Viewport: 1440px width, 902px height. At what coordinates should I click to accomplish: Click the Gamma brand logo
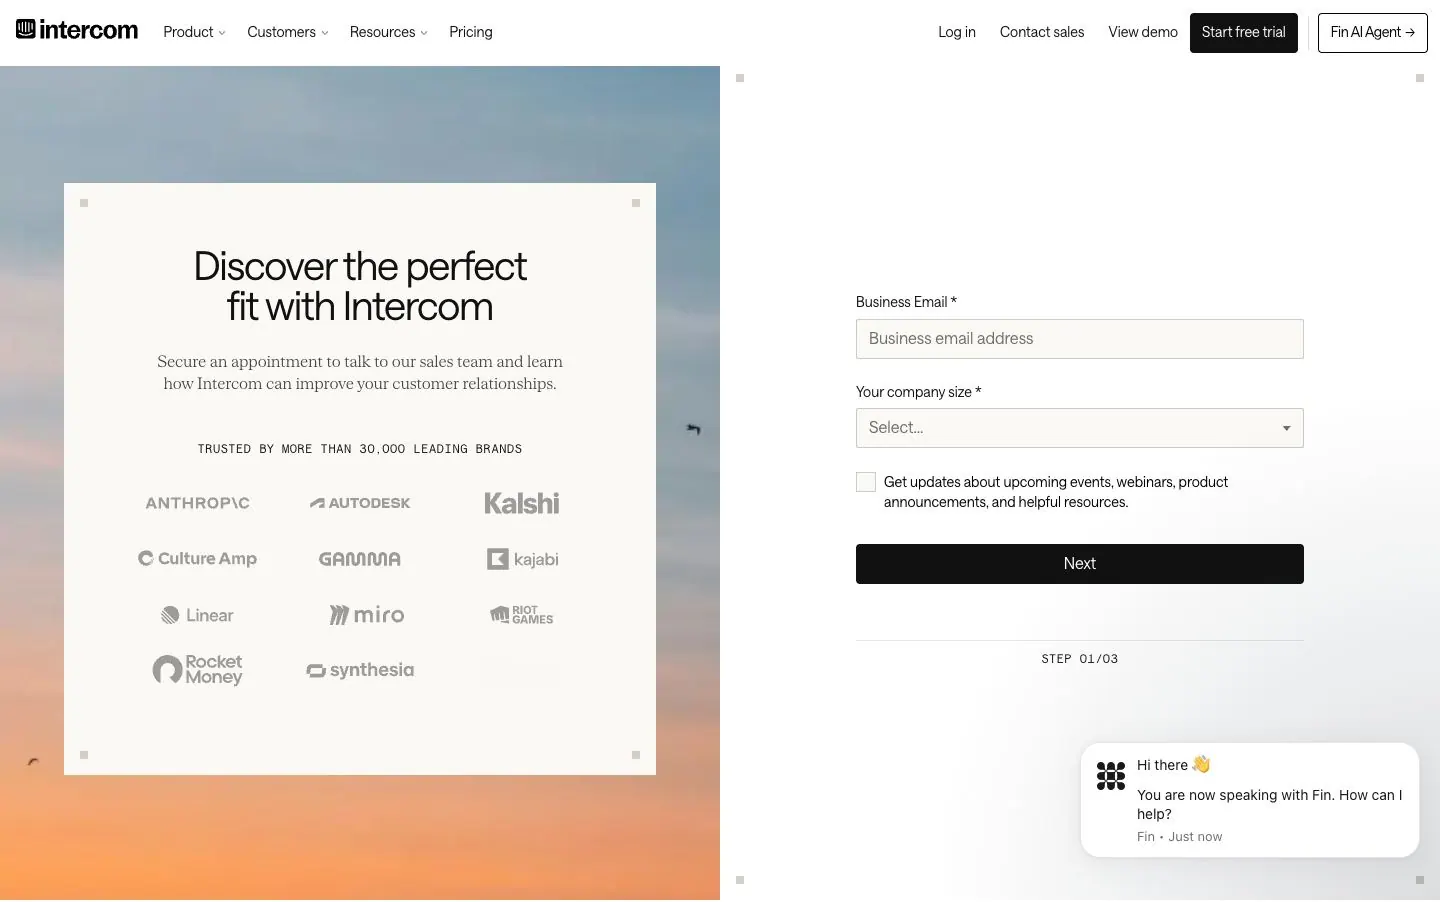pyautogui.click(x=360, y=559)
